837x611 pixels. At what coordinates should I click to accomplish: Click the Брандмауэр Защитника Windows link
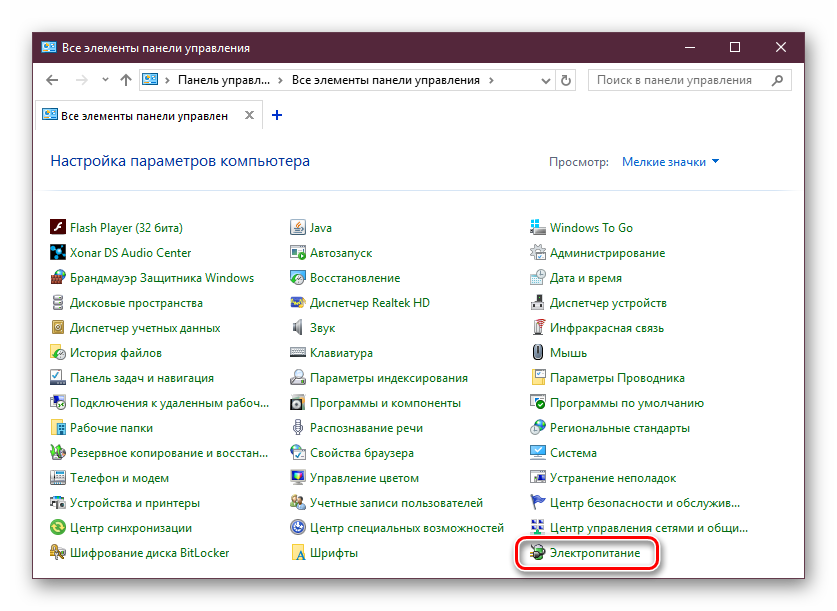click(161, 278)
